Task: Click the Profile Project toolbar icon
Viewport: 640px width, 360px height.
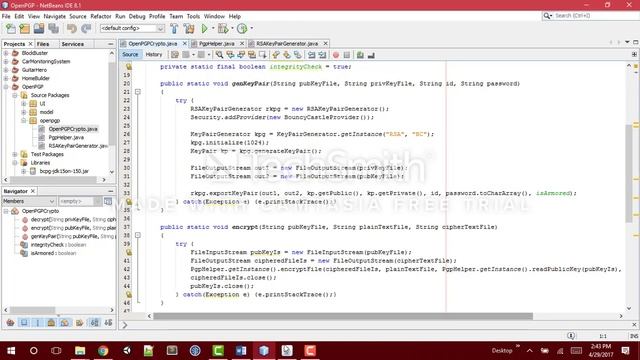Action: click(242, 29)
